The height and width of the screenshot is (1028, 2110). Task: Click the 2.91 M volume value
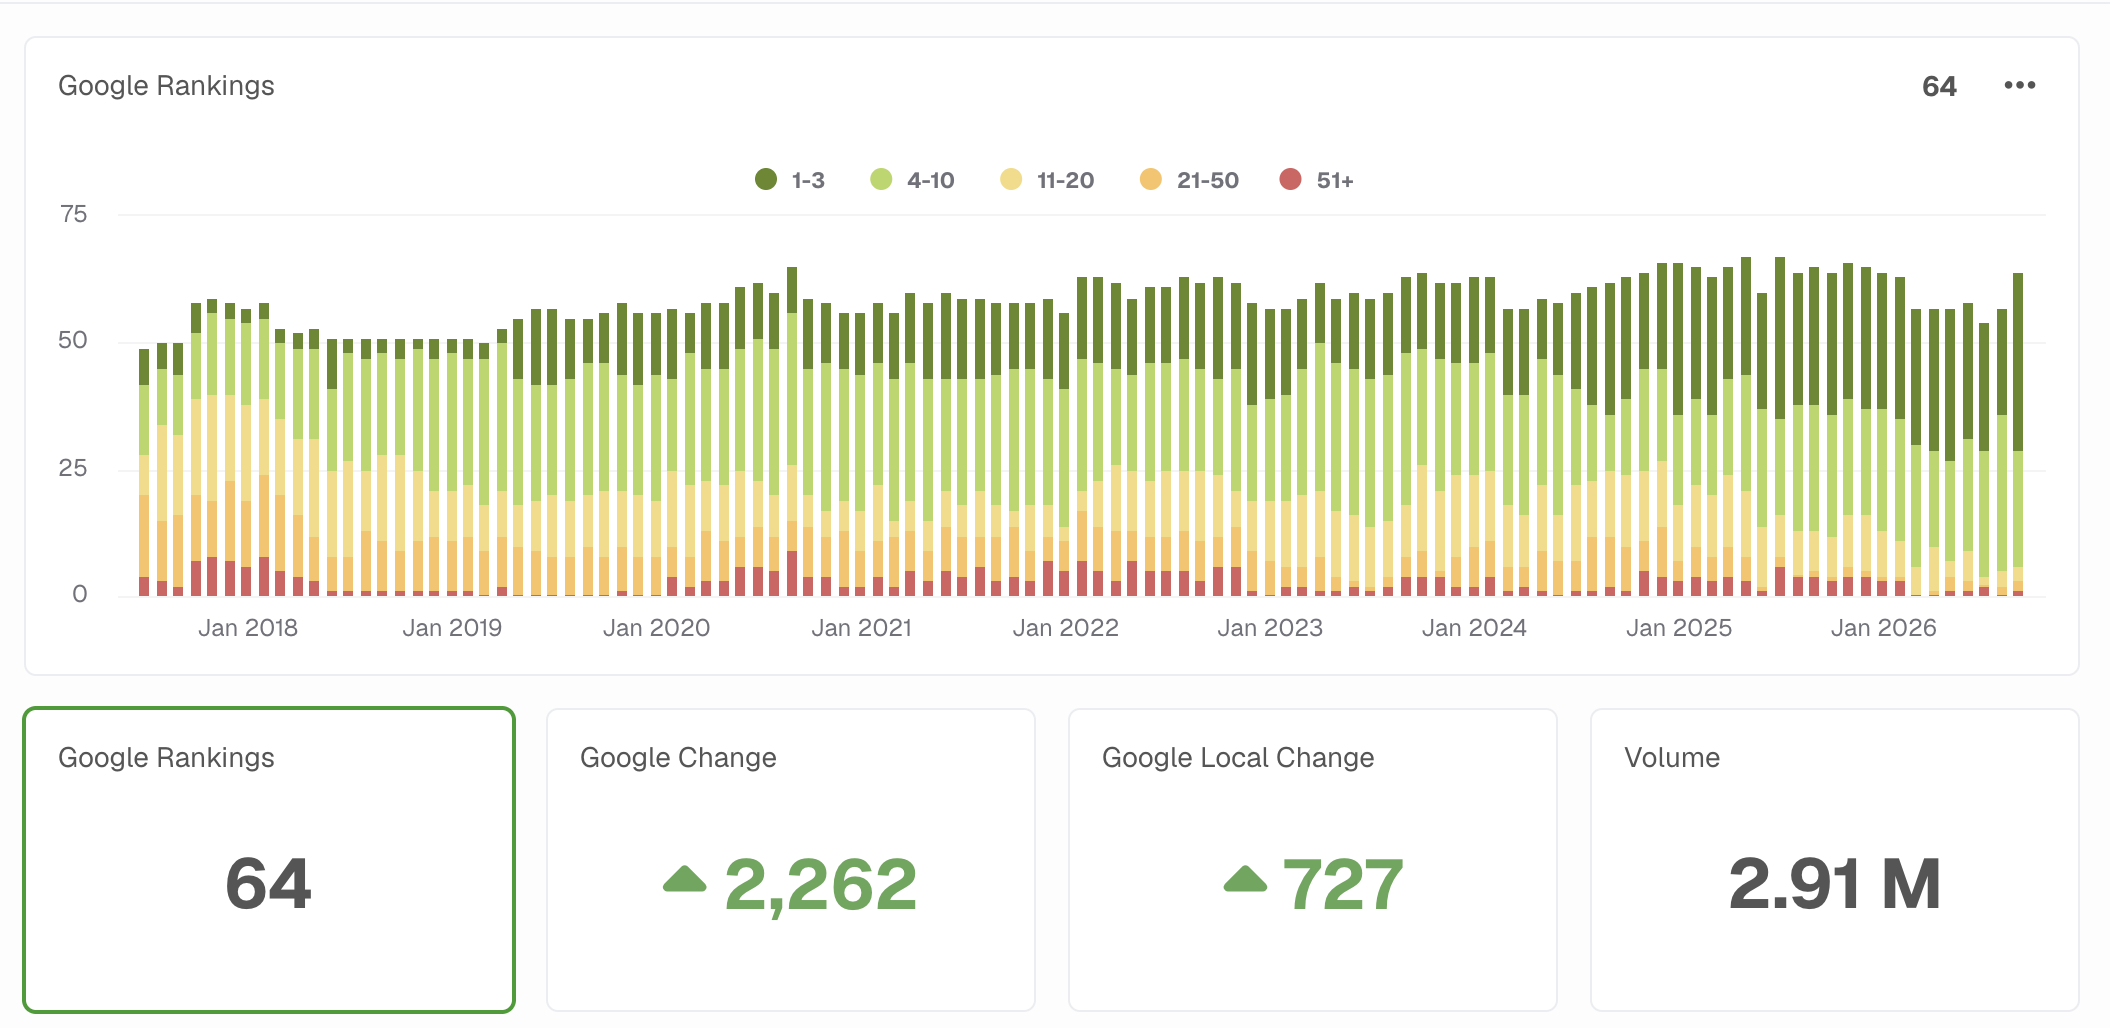[1835, 884]
